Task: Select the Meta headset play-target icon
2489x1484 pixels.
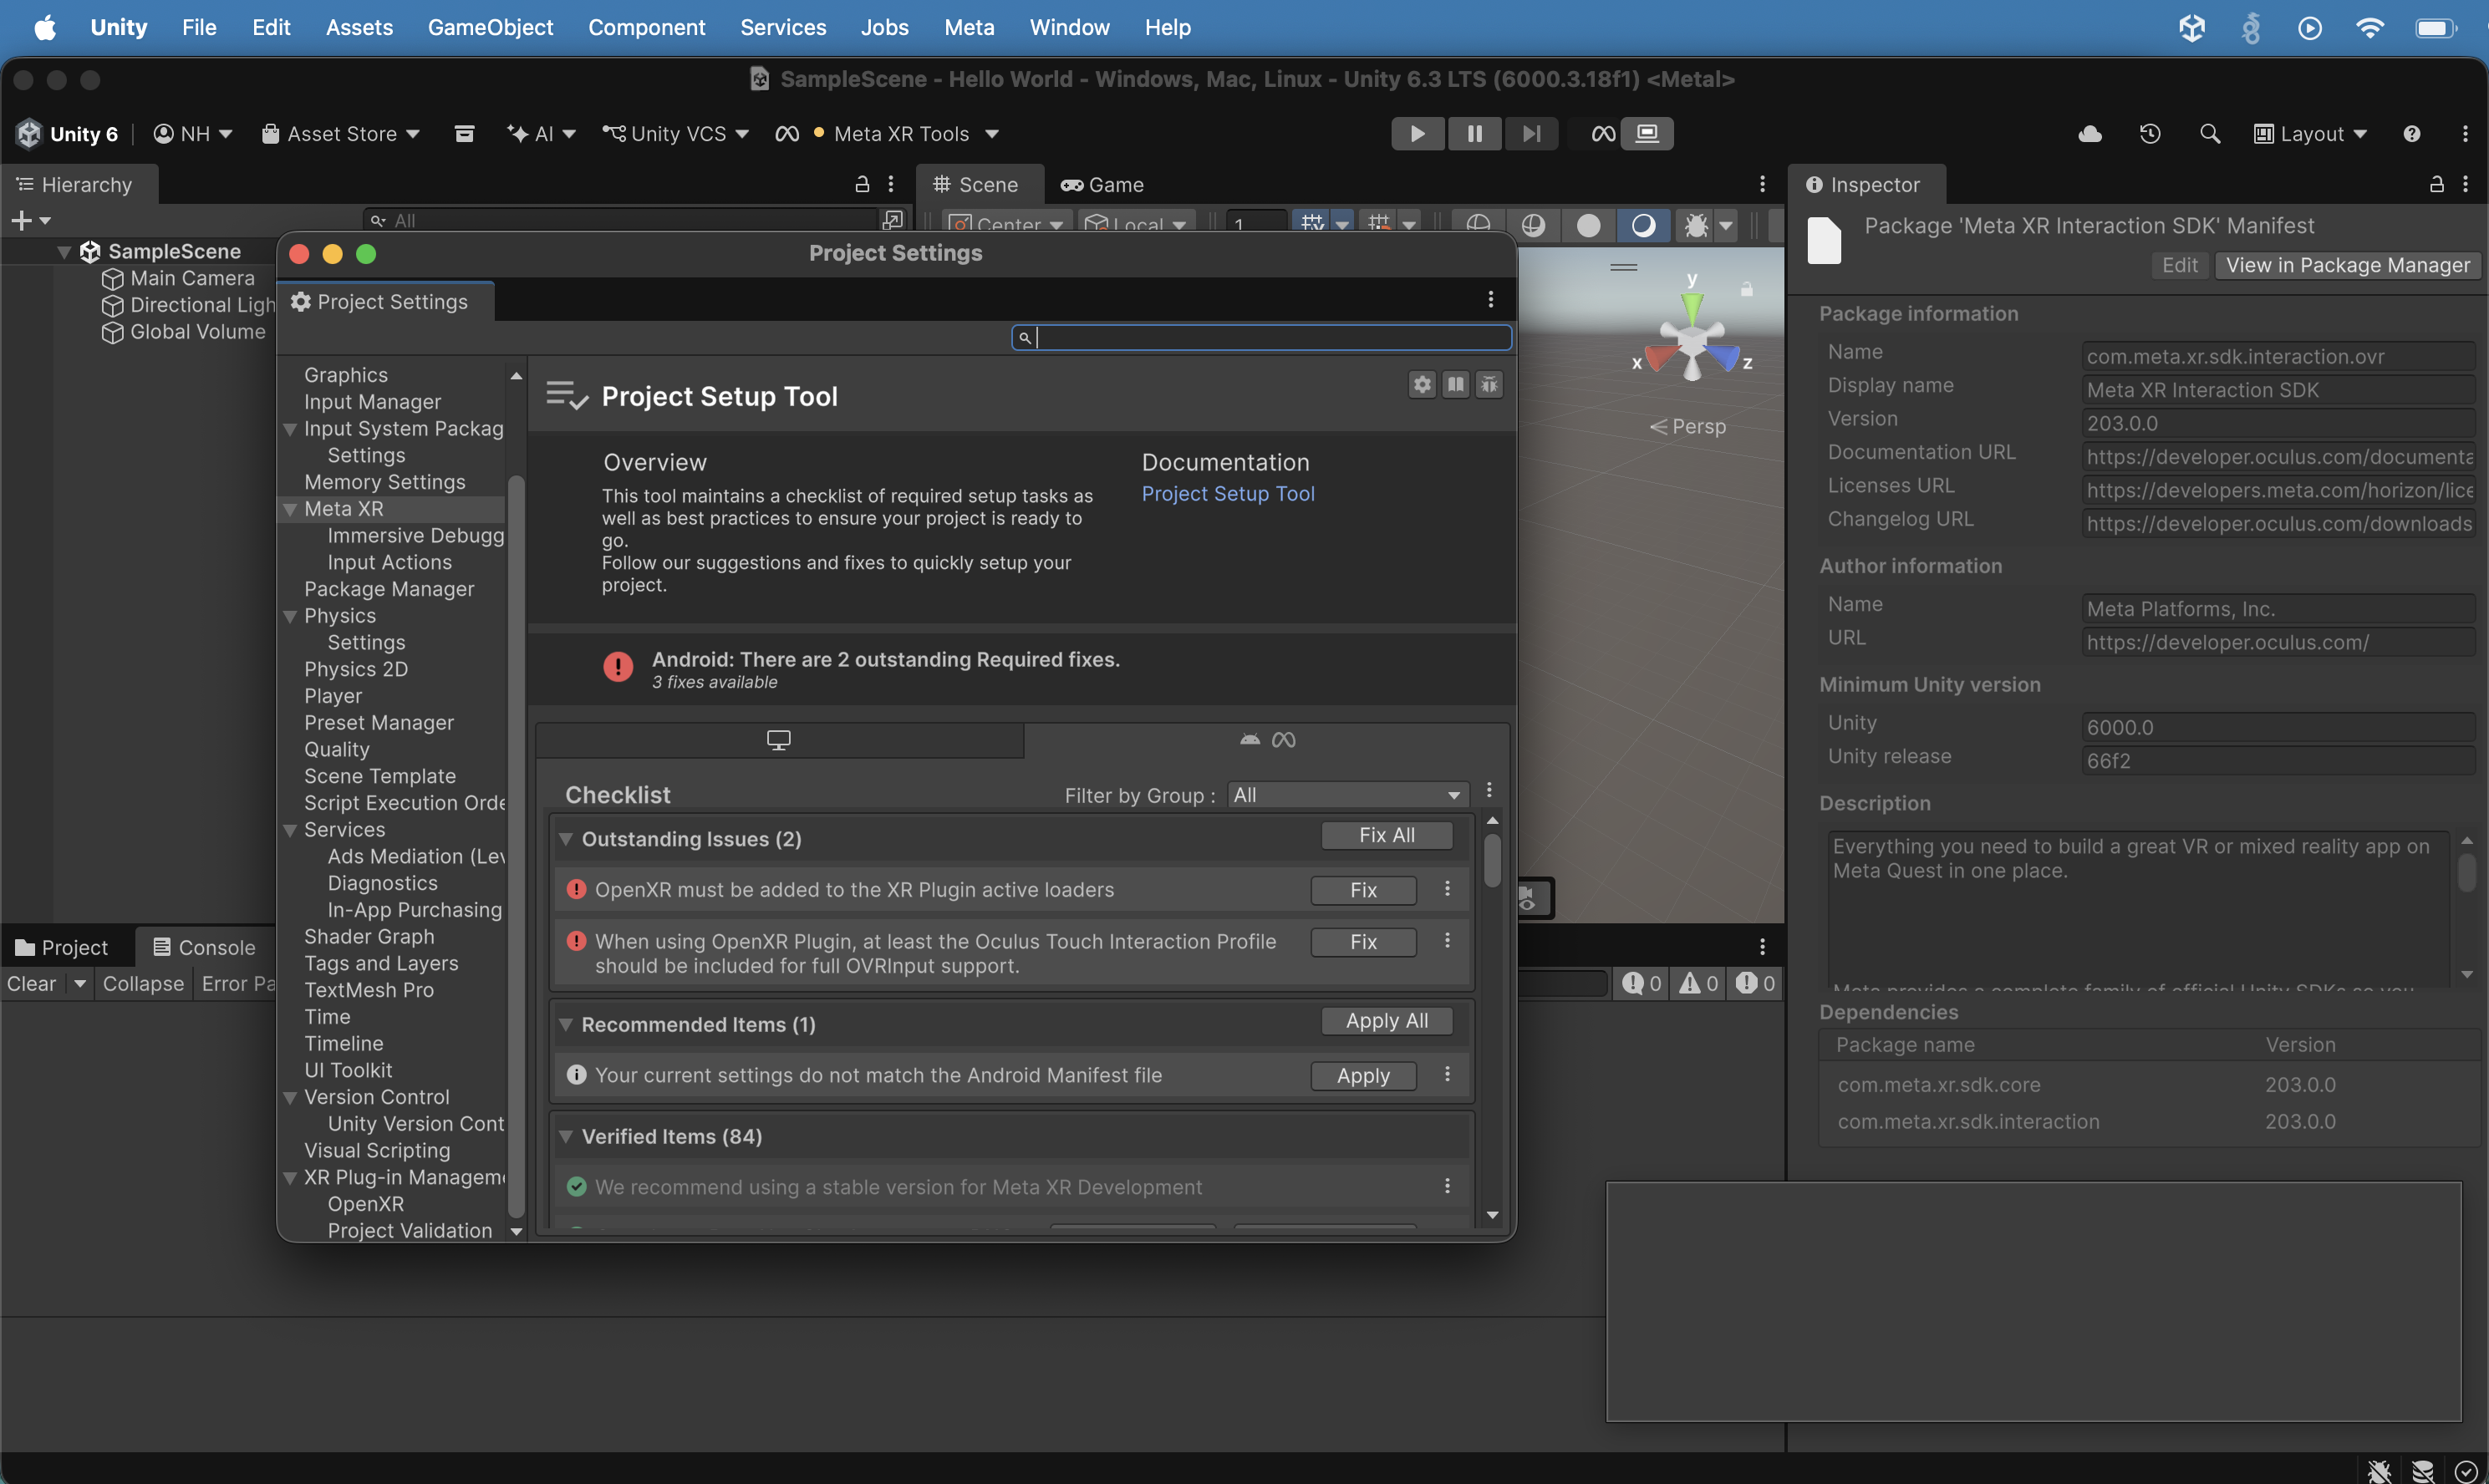Action: (x=1603, y=133)
